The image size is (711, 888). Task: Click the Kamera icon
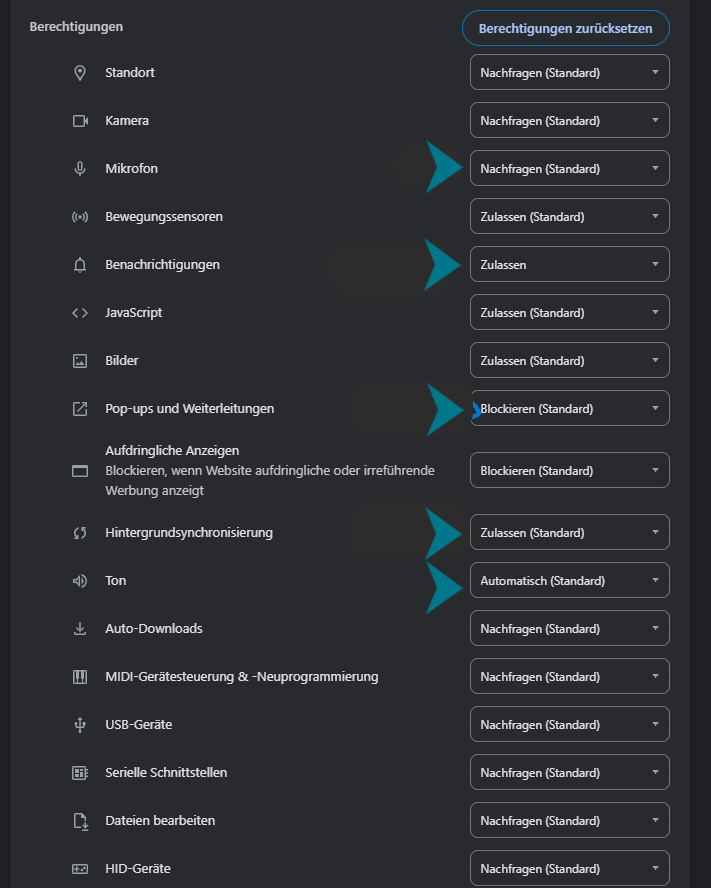[x=80, y=120]
